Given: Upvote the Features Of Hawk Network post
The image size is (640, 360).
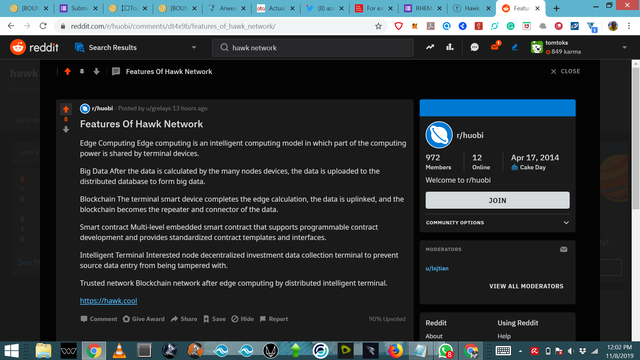Looking at the screenshot, I should click(x=66, y=109).
